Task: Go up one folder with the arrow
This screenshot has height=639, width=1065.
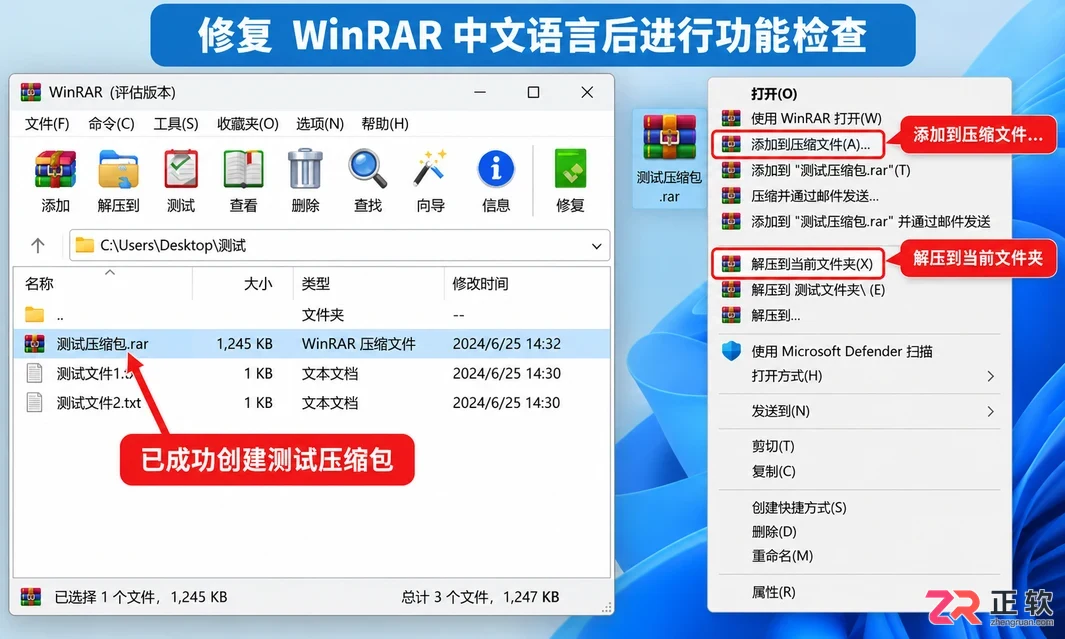Action: click(x=38, y=246)
